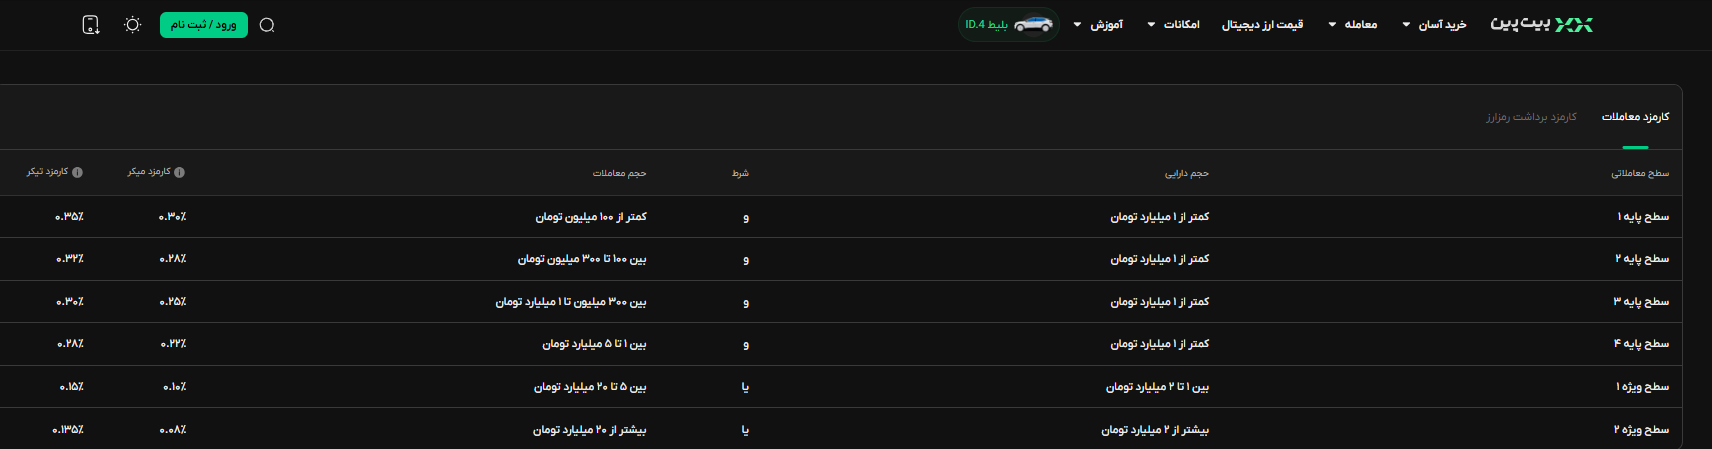The height and width of the screenshot is (449, 1712).
Task: Select the سطح پایه ۱ row
Action: [841, 216]
